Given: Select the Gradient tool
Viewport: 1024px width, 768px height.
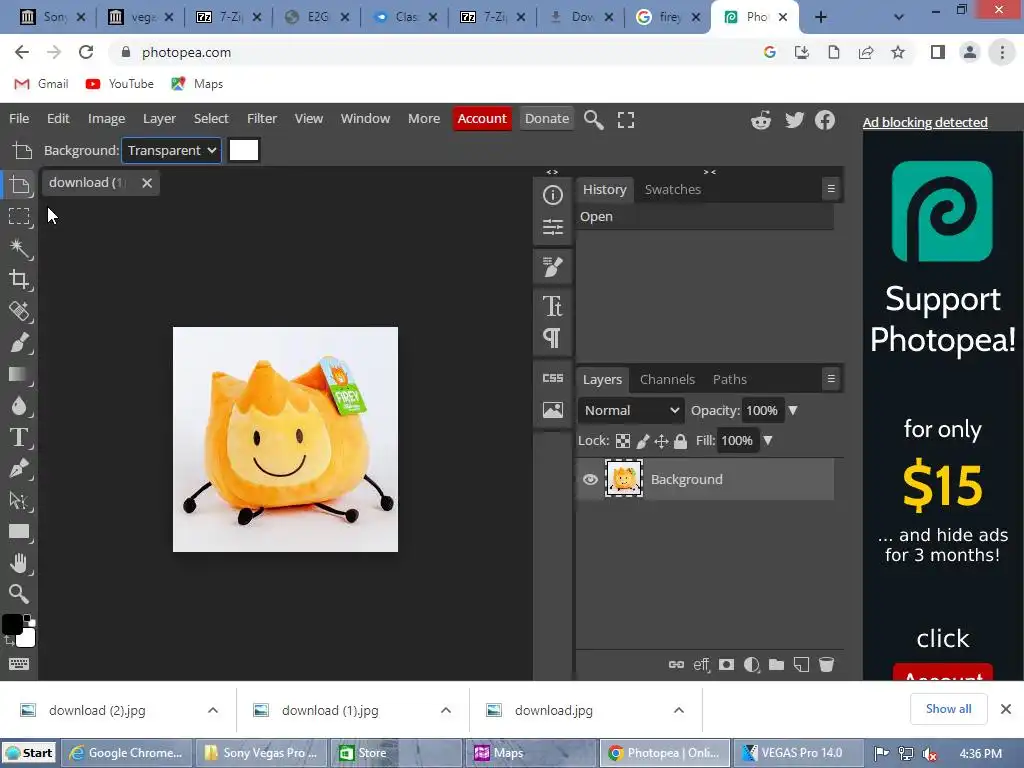Looking at the screenshot, I should [x=19, y=374].
